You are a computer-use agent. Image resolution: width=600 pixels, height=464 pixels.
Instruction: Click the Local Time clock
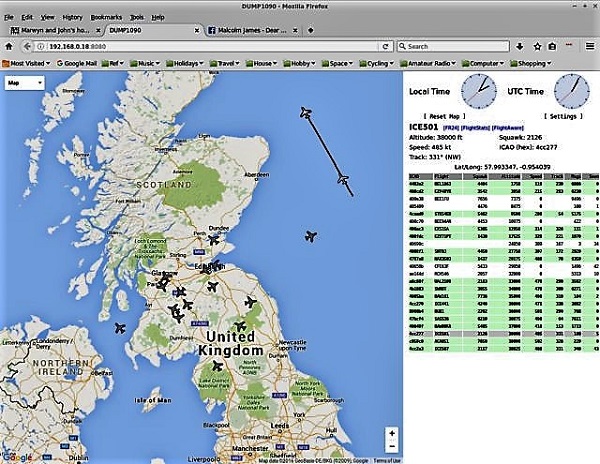478,91
